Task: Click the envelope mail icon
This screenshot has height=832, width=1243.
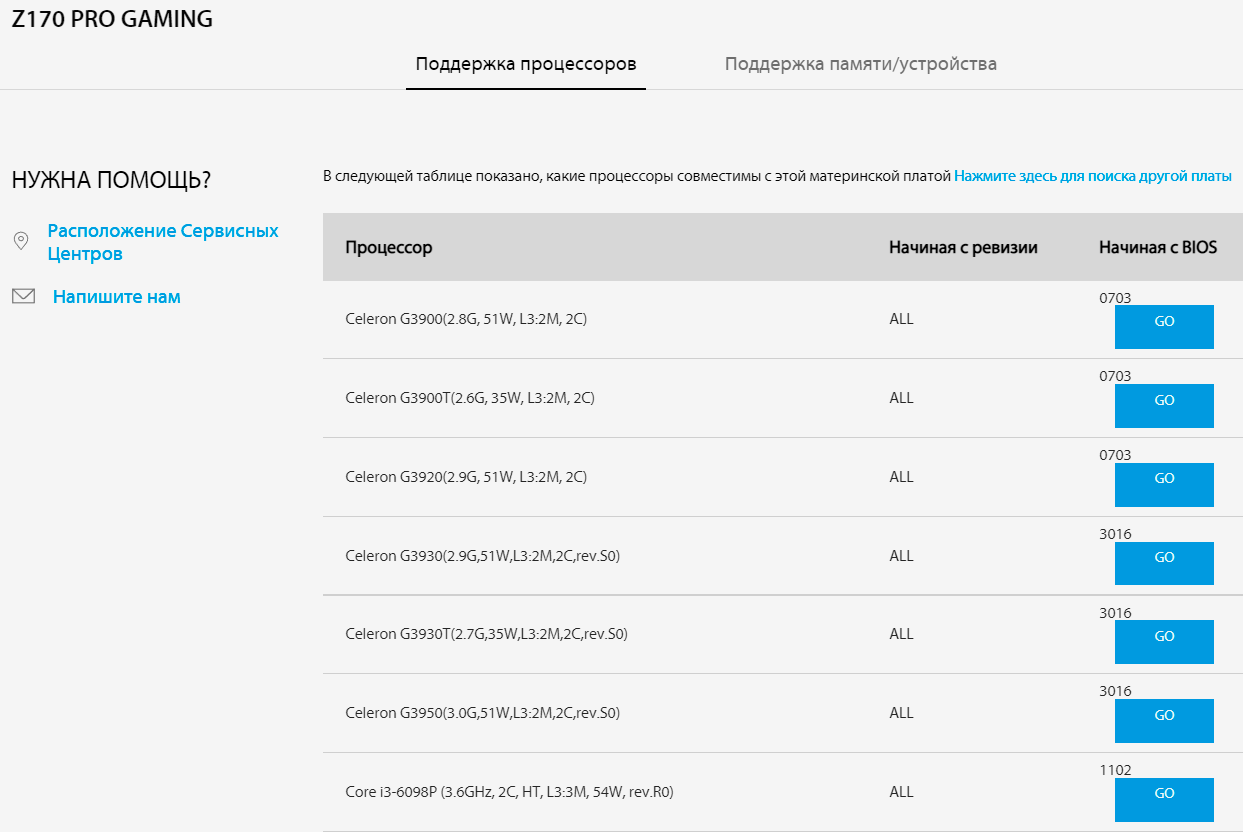Action: (x=23, y=296)
